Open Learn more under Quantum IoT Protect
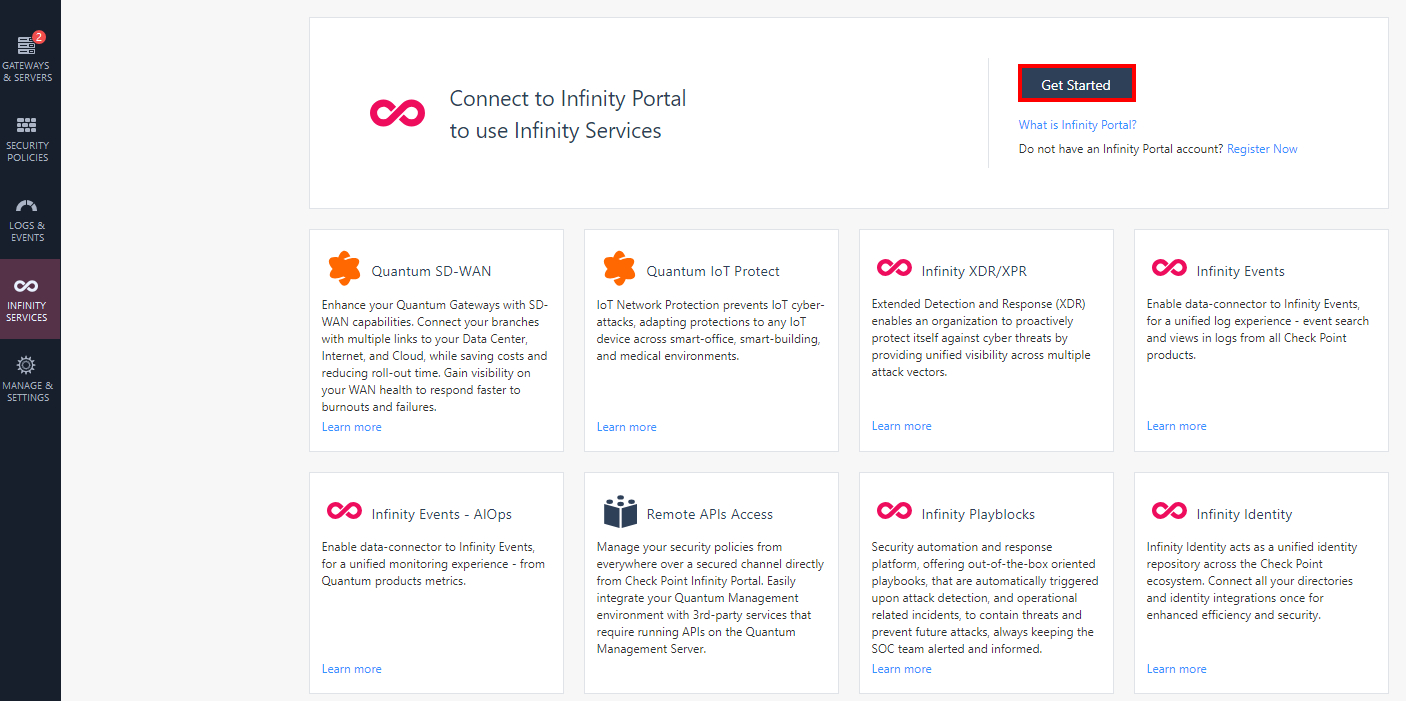Viewport: 1406px width, 701px height. tap(627, 427)
